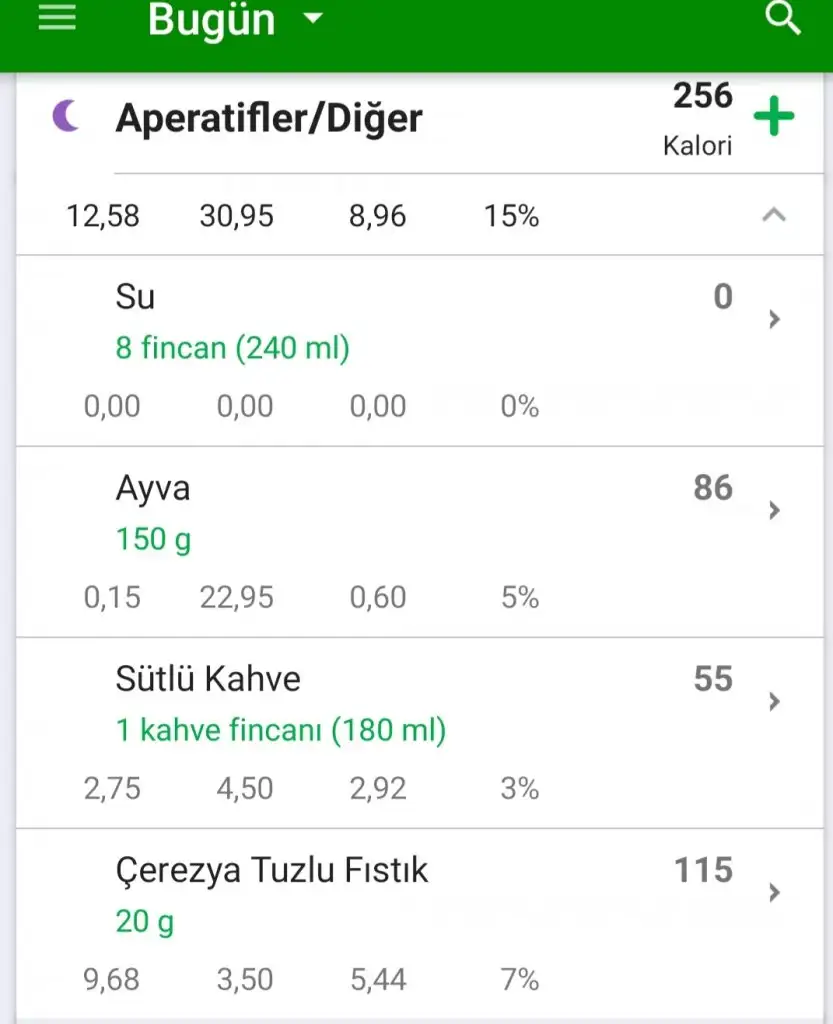Tap the purple moon meal icon
Image resolution: width=833 pixels, height=1024 pixels.
coord(65,117)
